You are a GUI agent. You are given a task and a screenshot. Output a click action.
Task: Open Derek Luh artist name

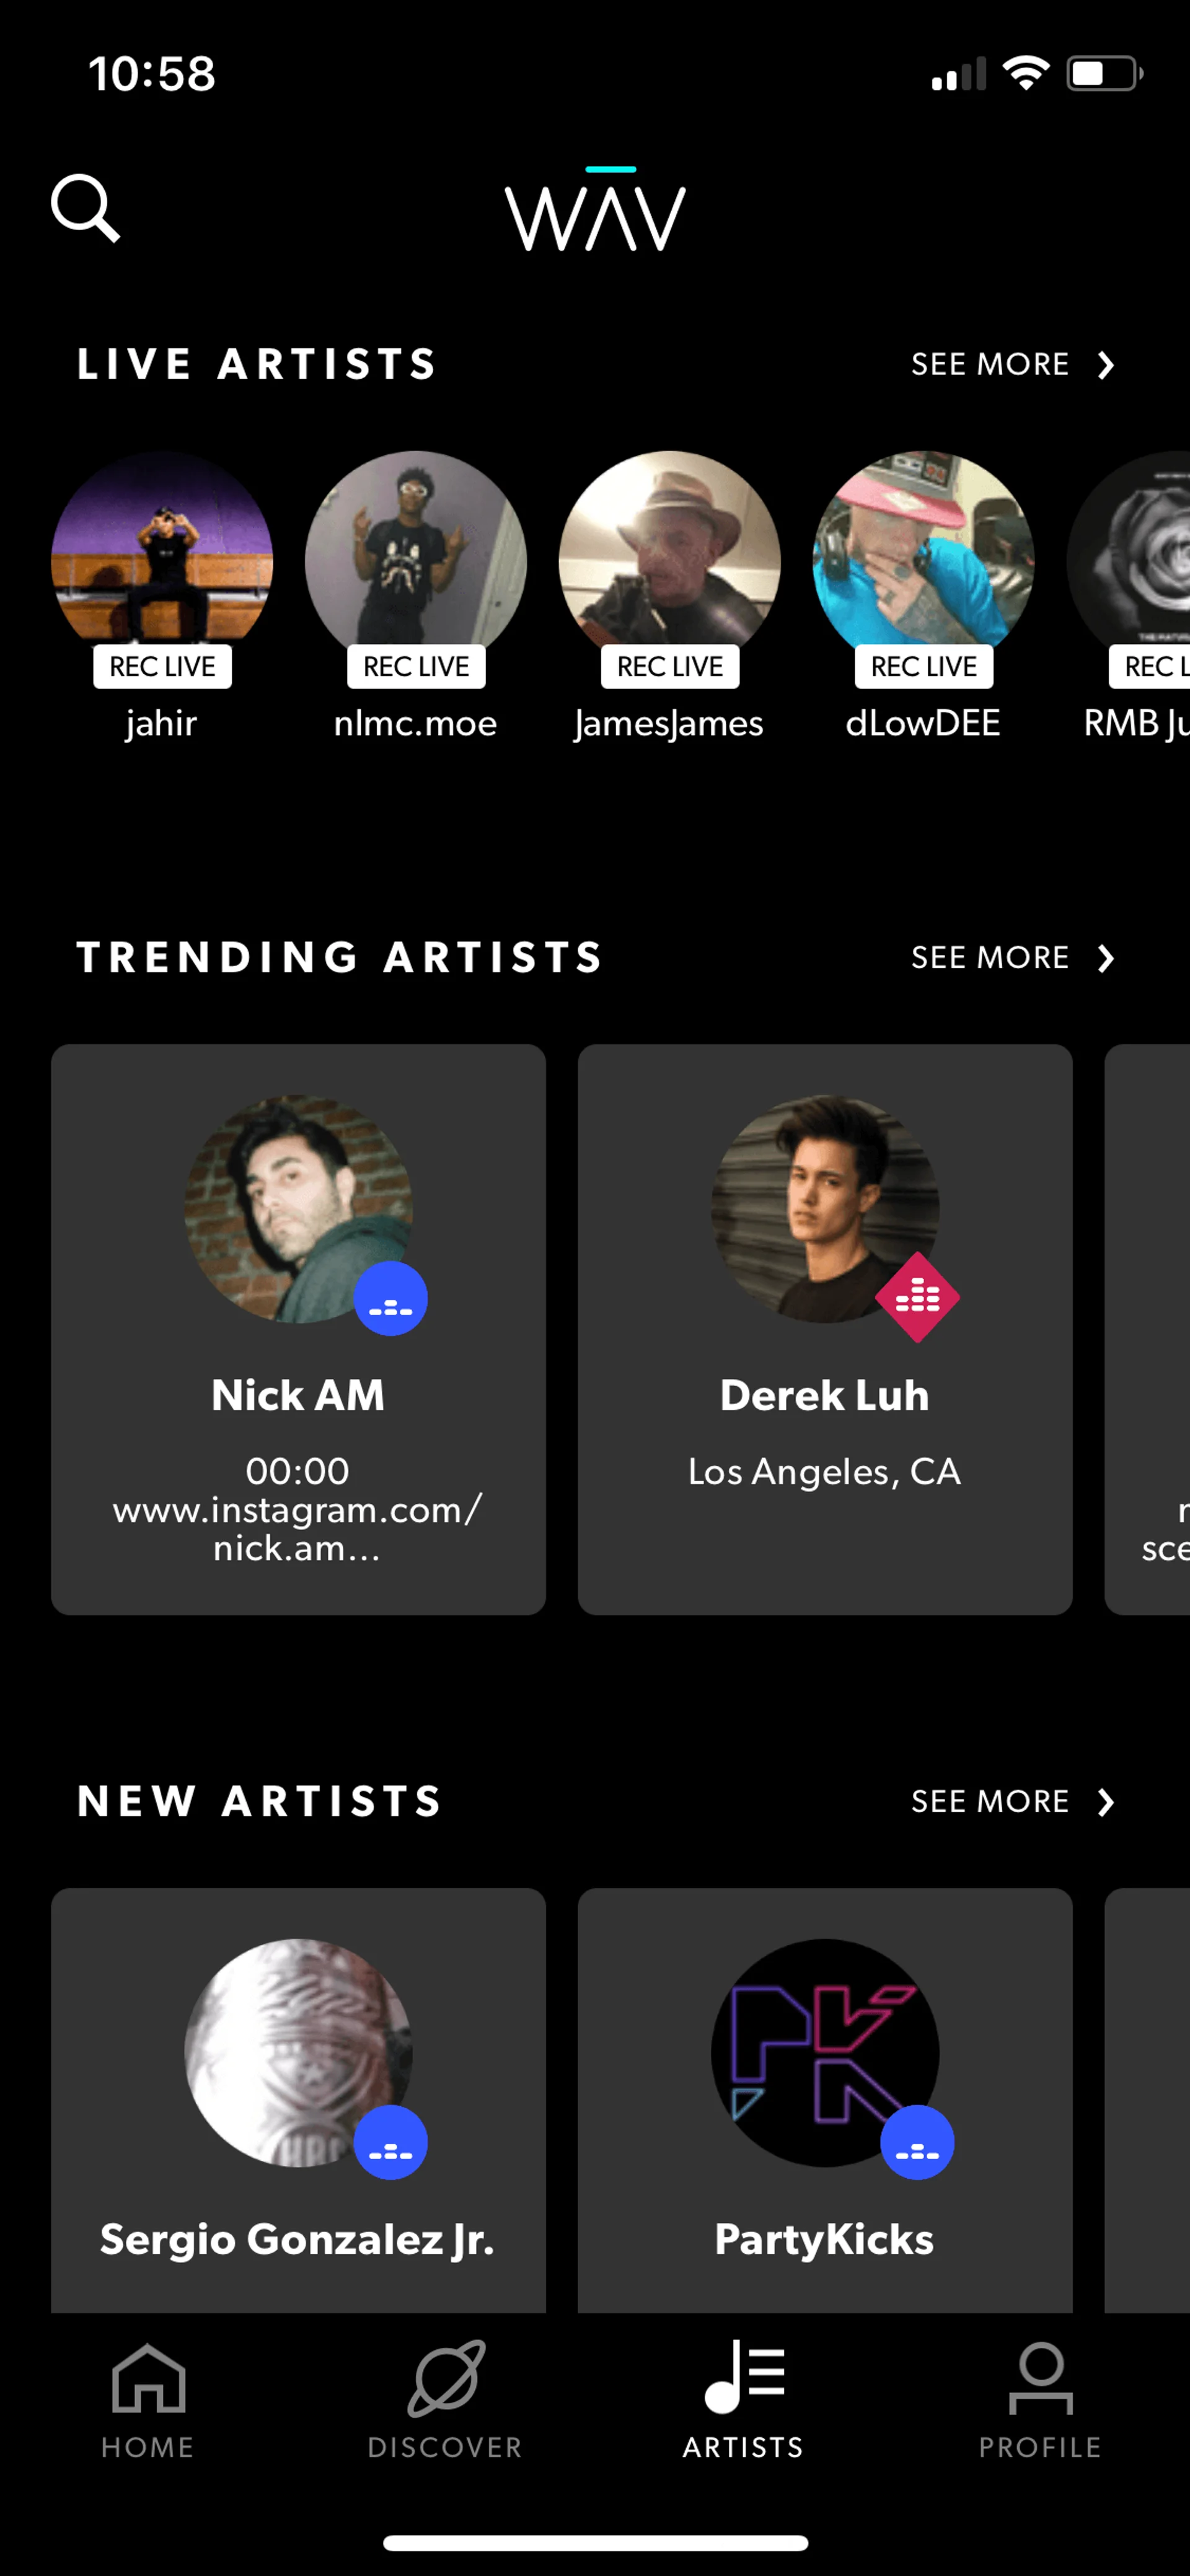point(825,1396)
